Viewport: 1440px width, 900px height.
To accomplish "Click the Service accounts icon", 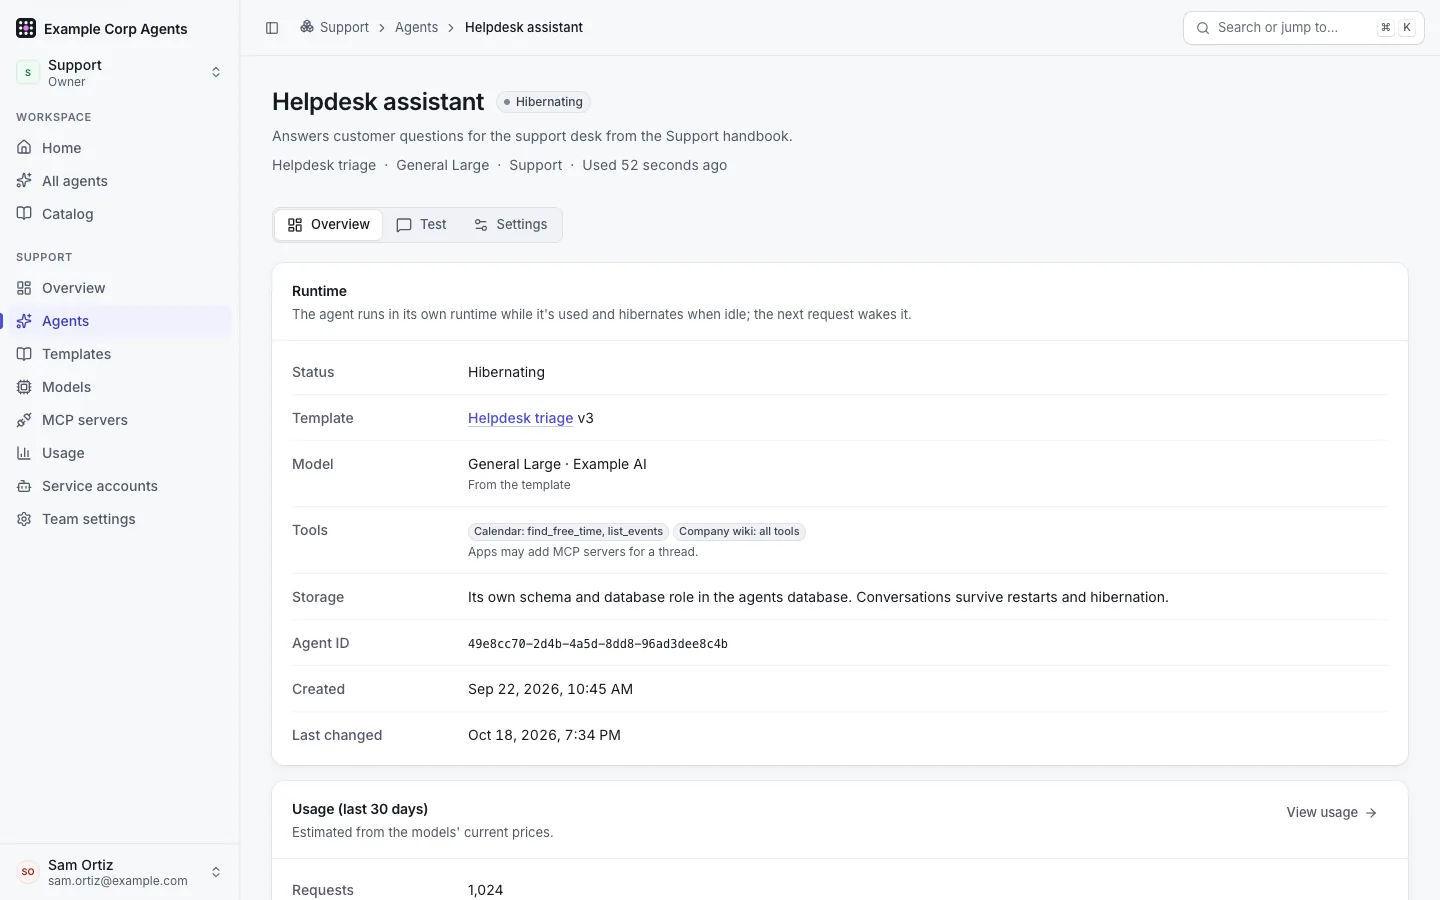I will click(24, 486).
